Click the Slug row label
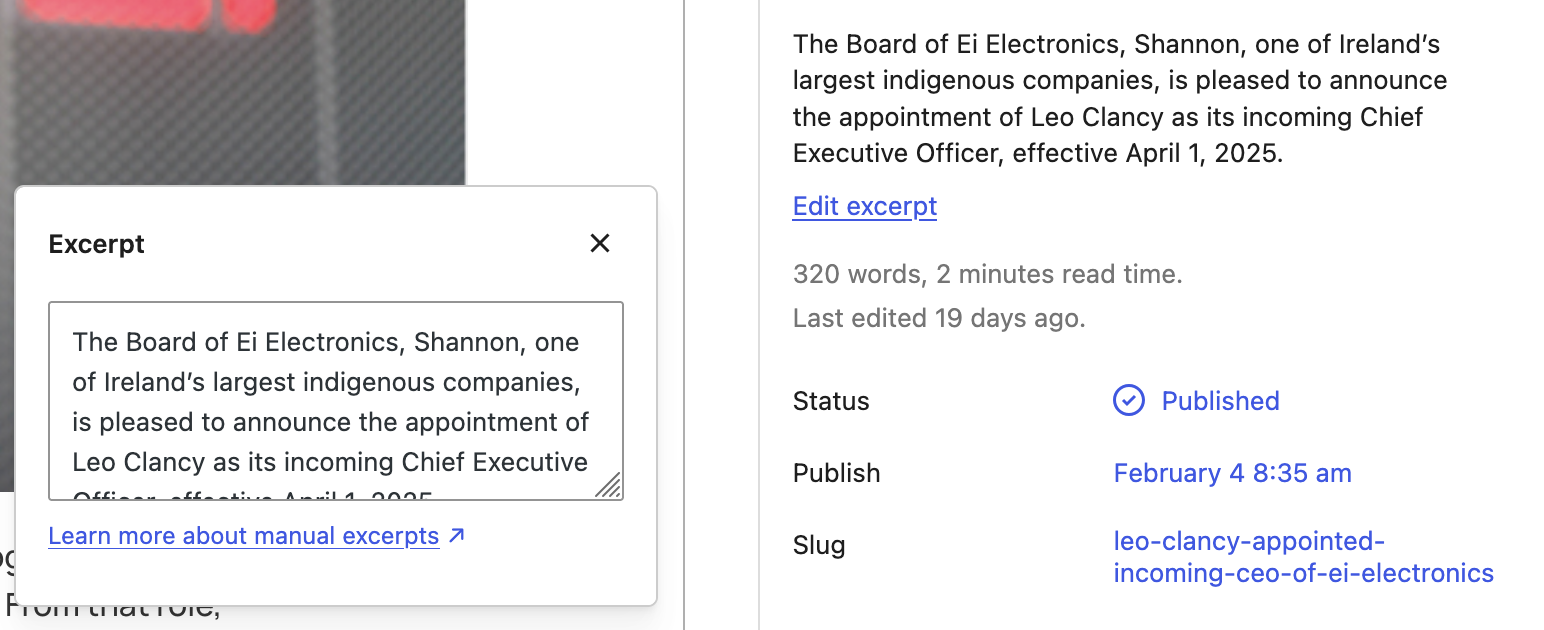 pyautogui.click(x=819, y=545)
